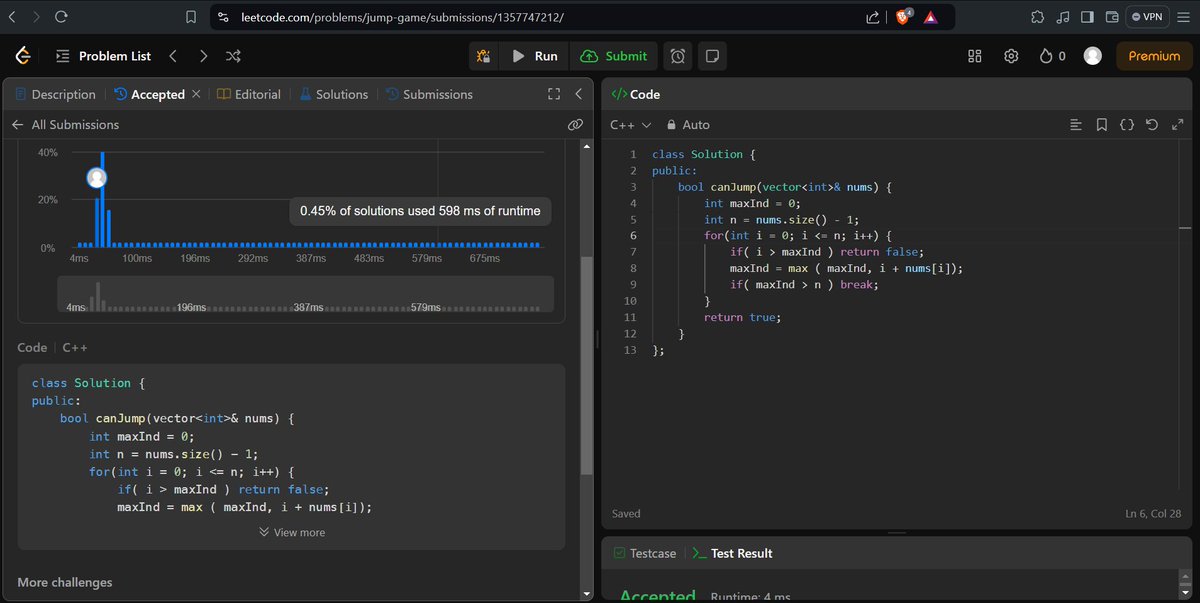
Task: Open the Brave wallet icon
Action: coord(1111,17)
